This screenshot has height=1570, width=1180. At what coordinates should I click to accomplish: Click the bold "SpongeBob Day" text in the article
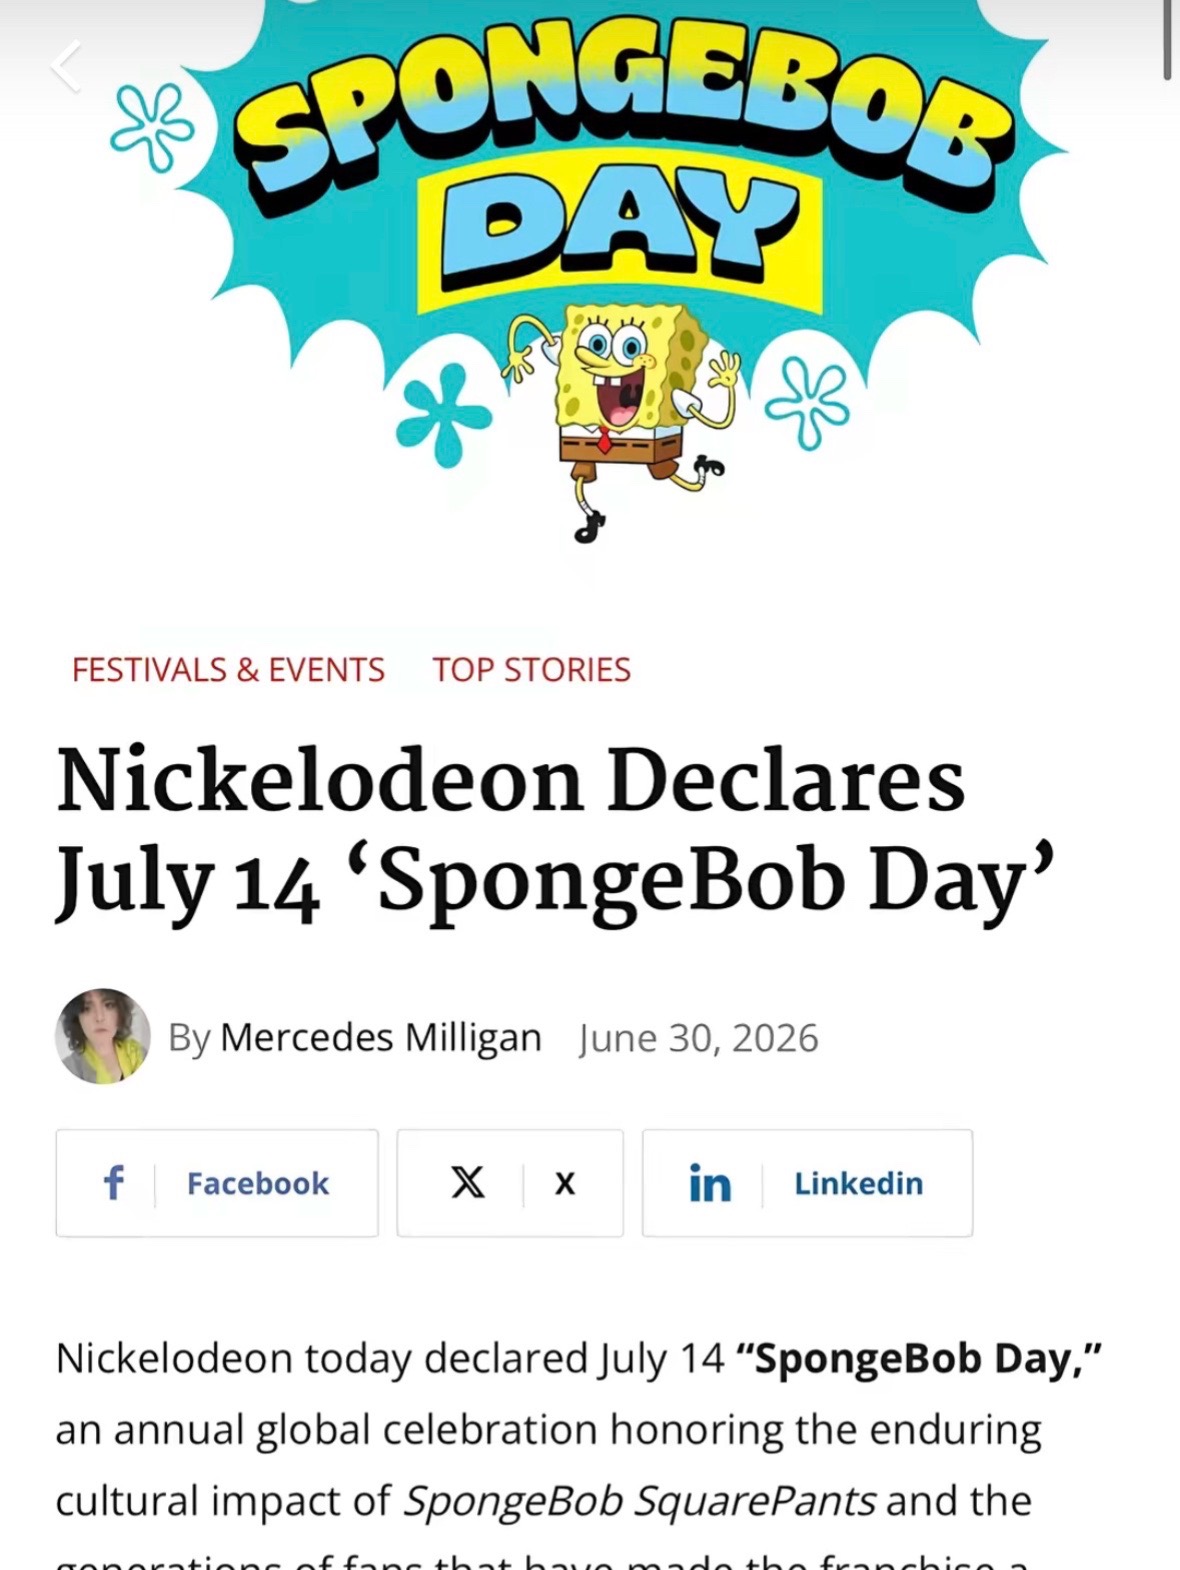coord(918,1358)
